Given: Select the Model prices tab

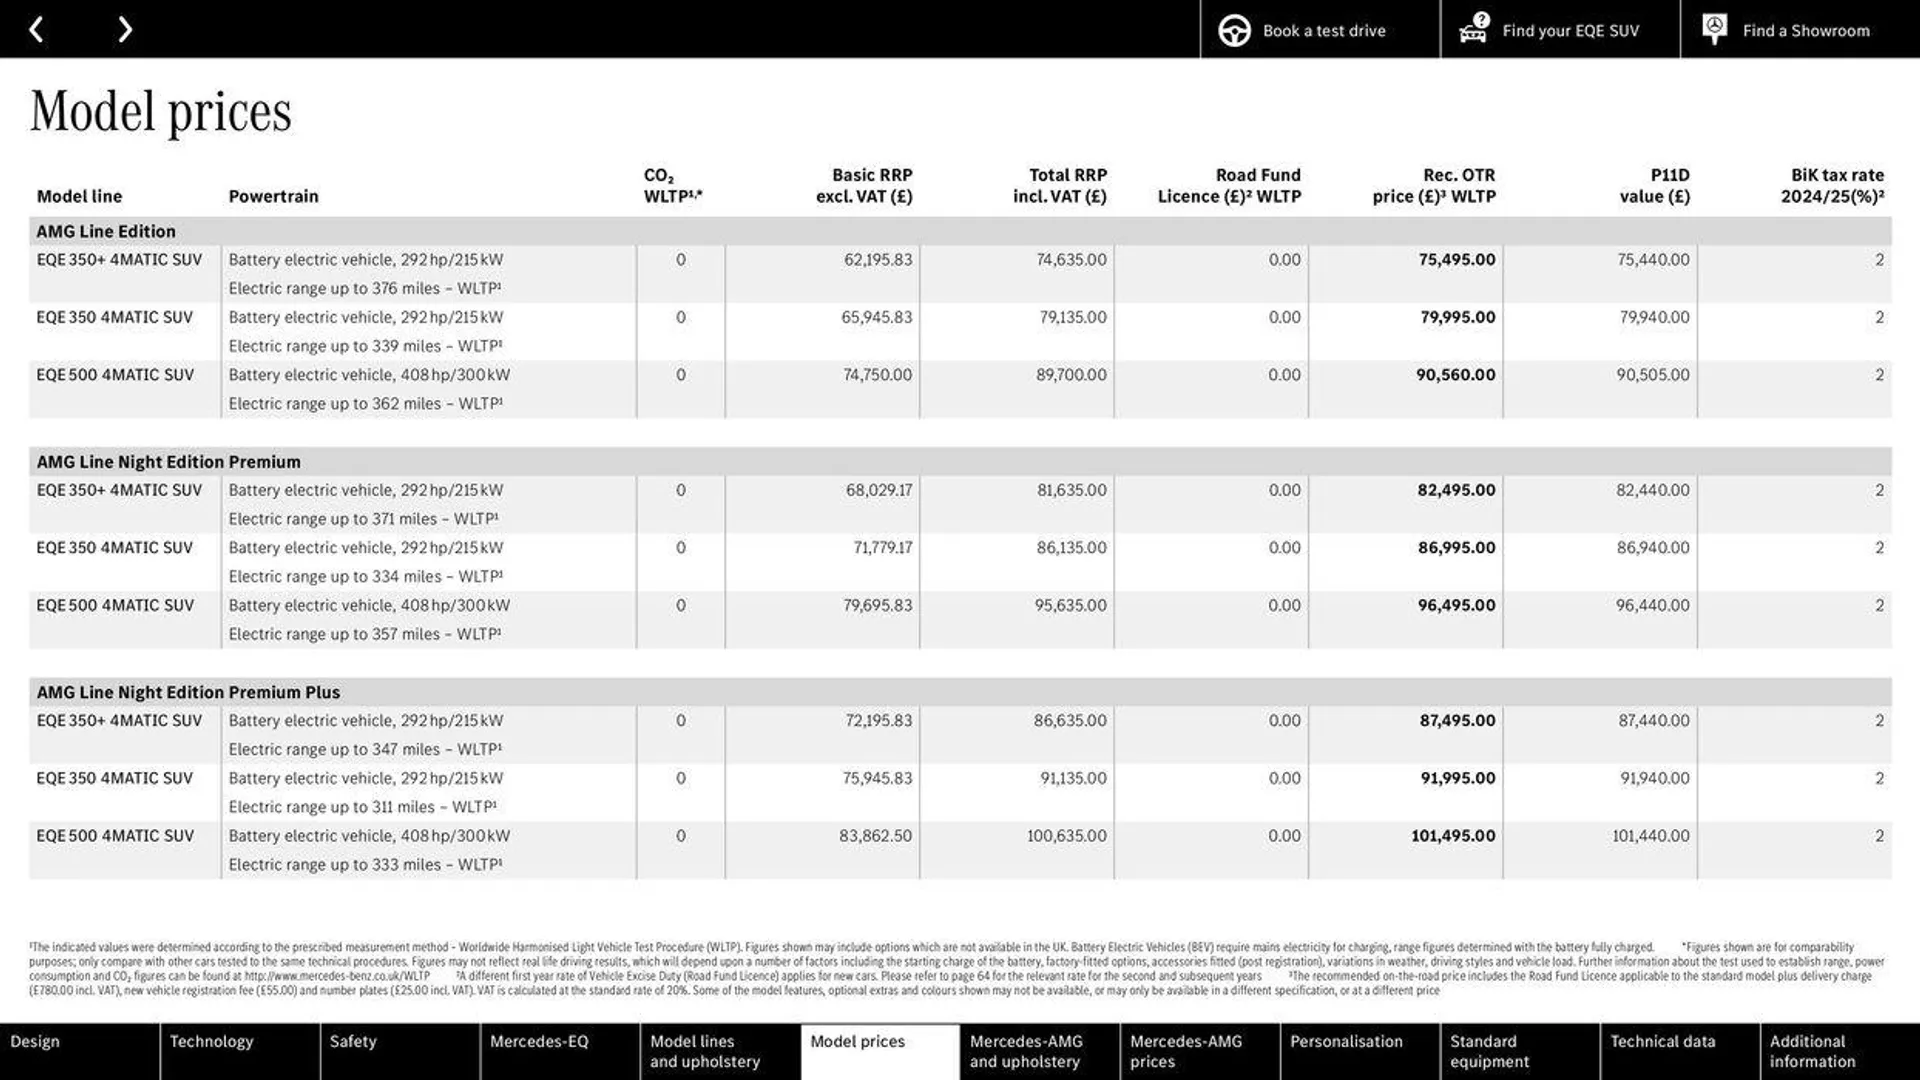Looking at the screenshot, I should tap(880, 1051).
